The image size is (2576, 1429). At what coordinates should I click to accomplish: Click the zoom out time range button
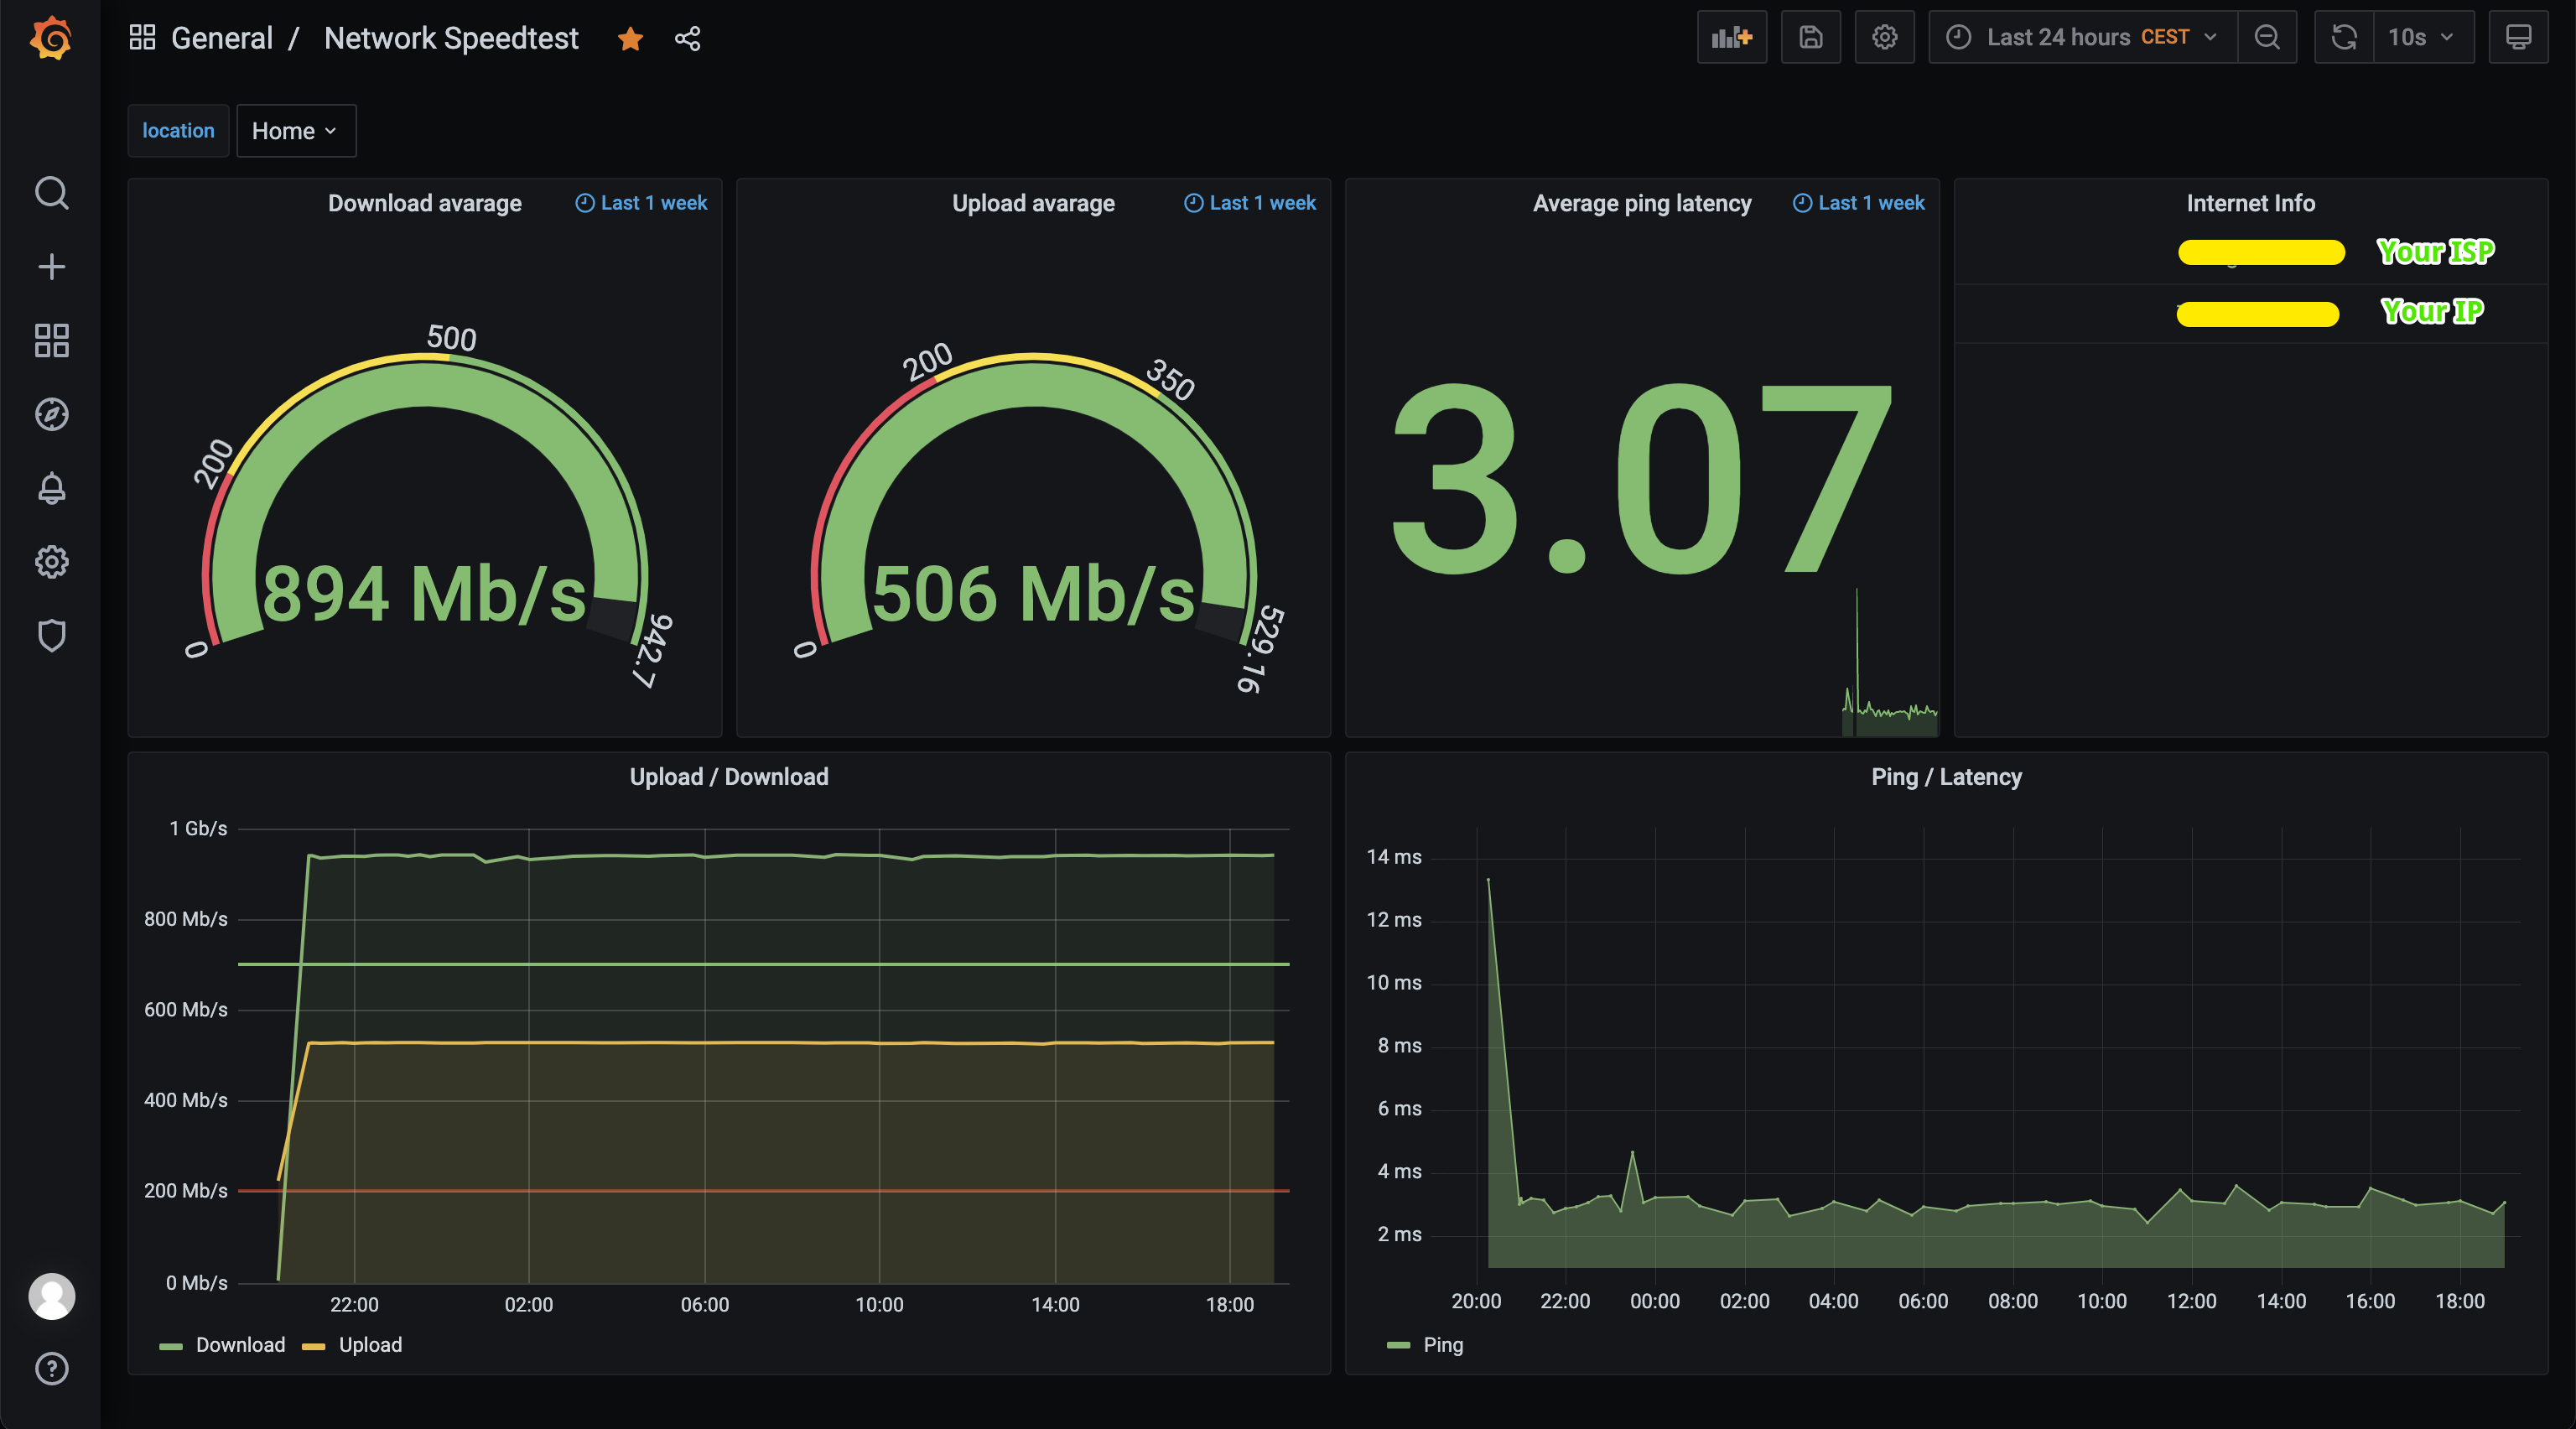coord(2267,38)
